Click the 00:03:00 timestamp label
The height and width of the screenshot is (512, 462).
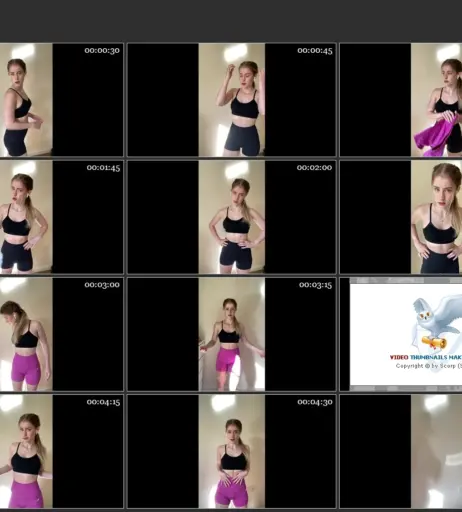click(102, 285)
